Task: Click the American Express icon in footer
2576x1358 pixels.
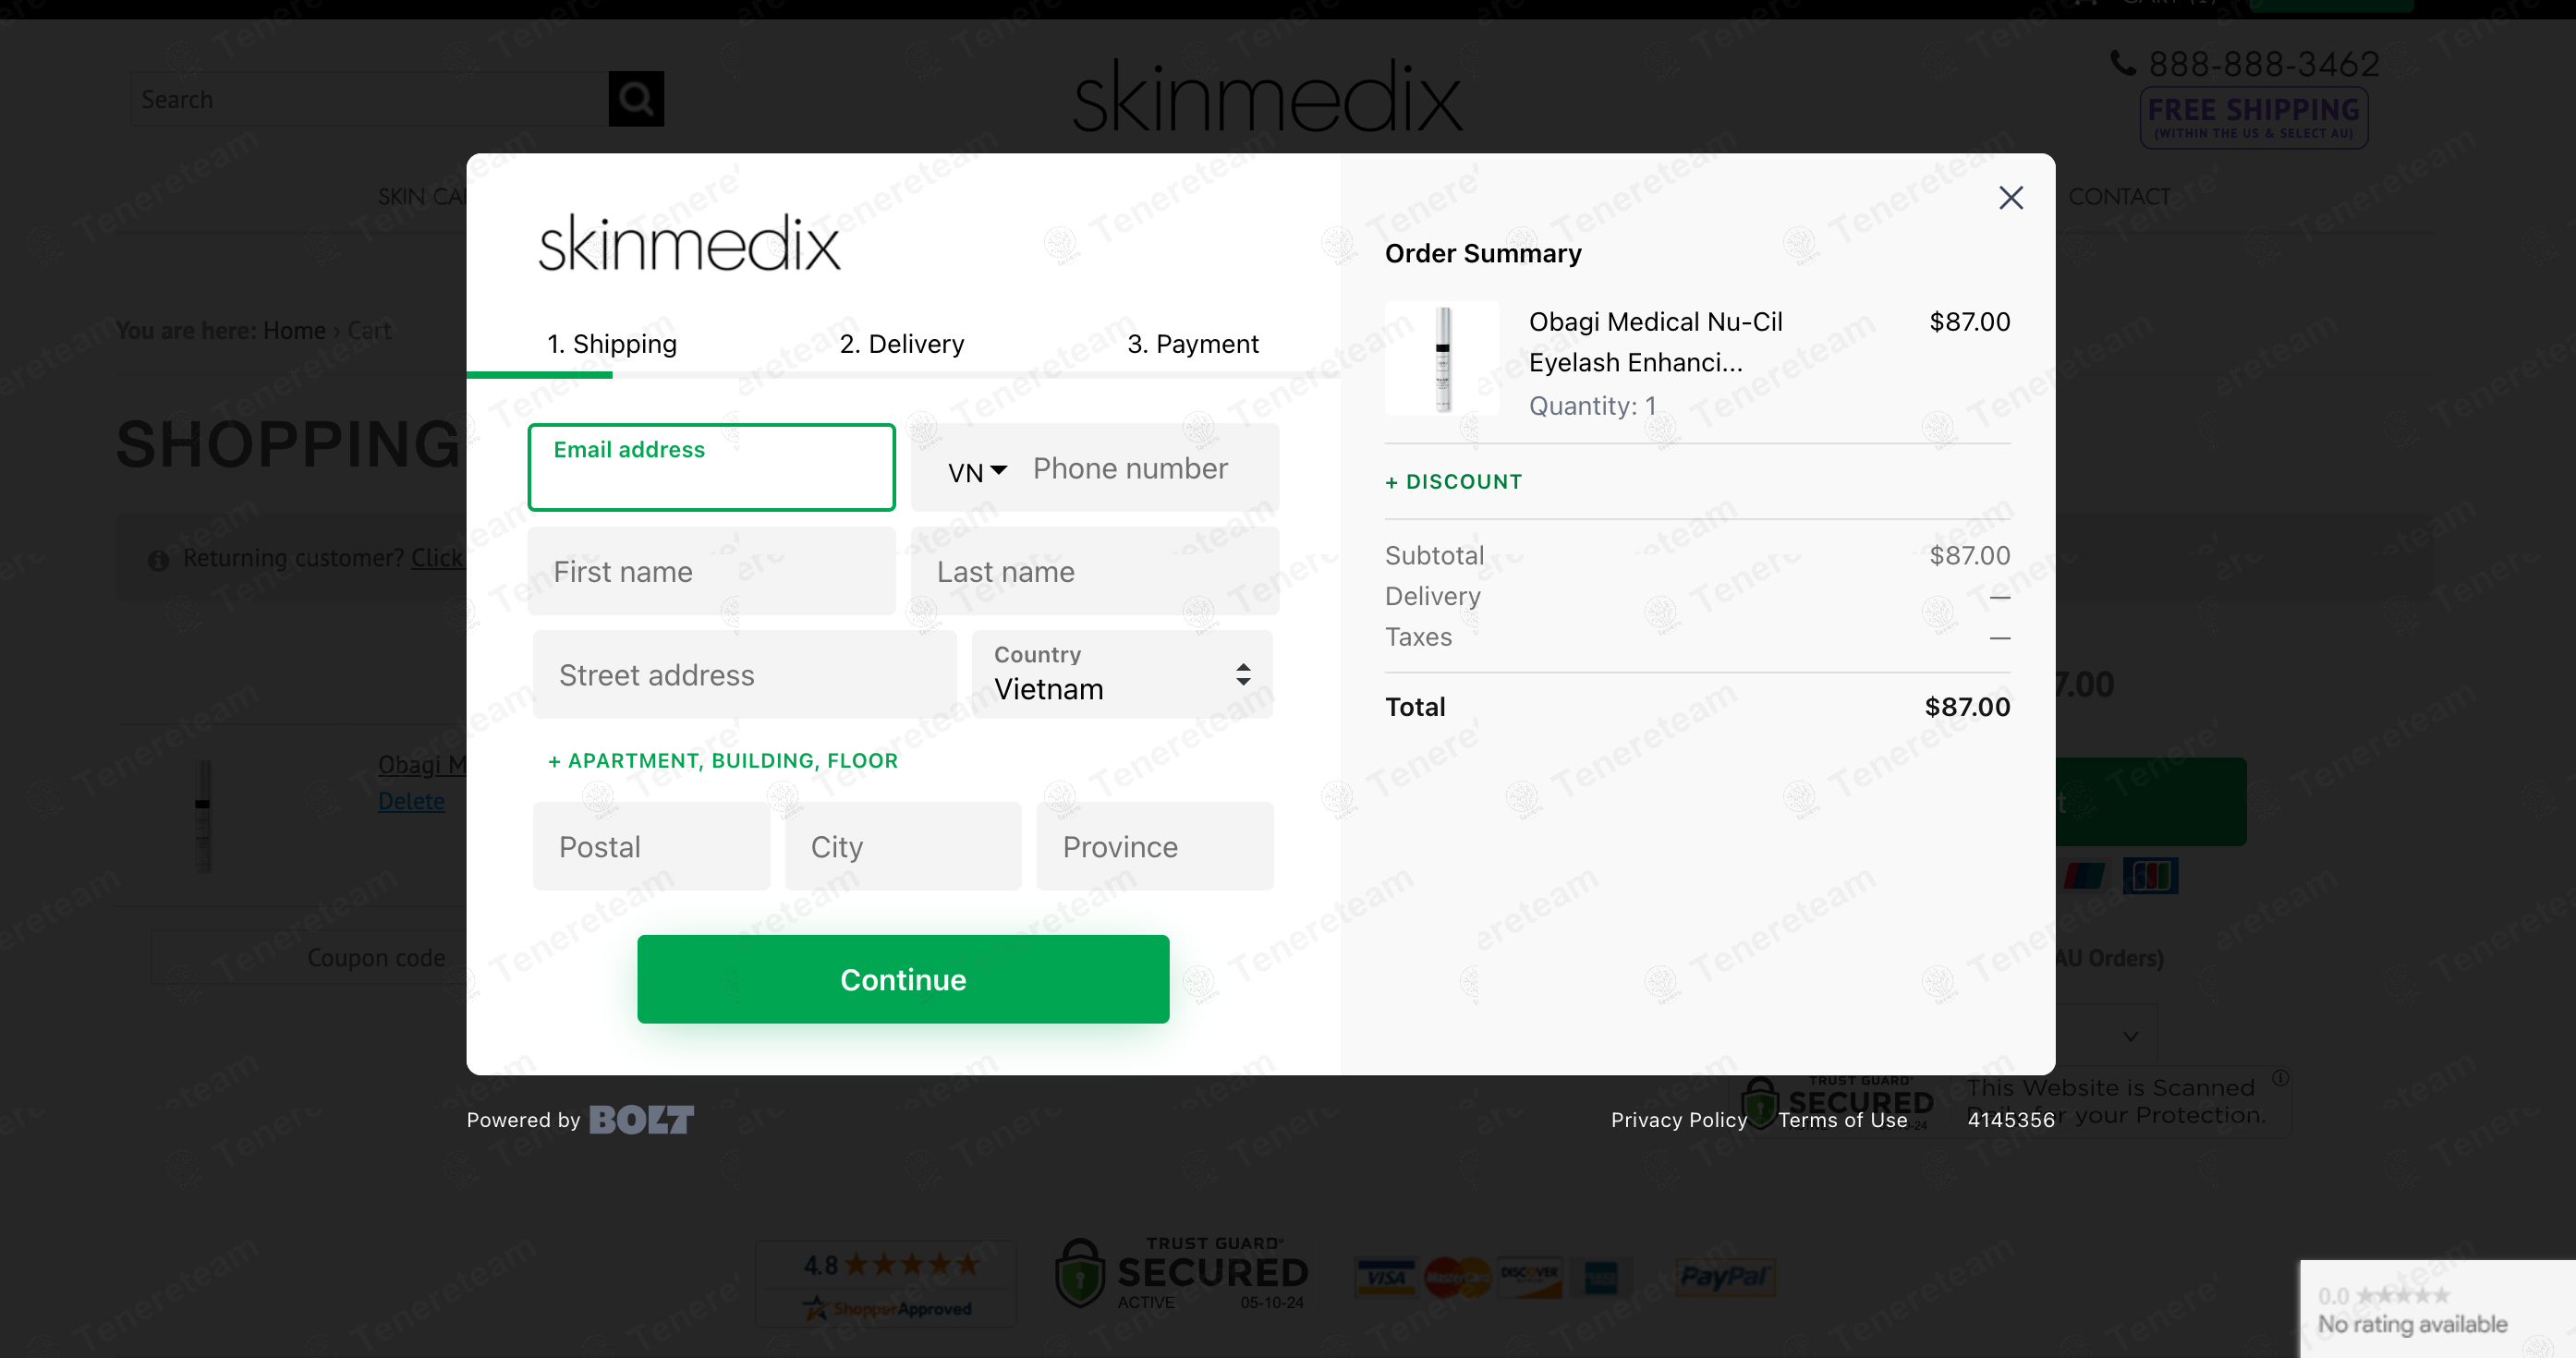Action: tap(1601, 1277)
